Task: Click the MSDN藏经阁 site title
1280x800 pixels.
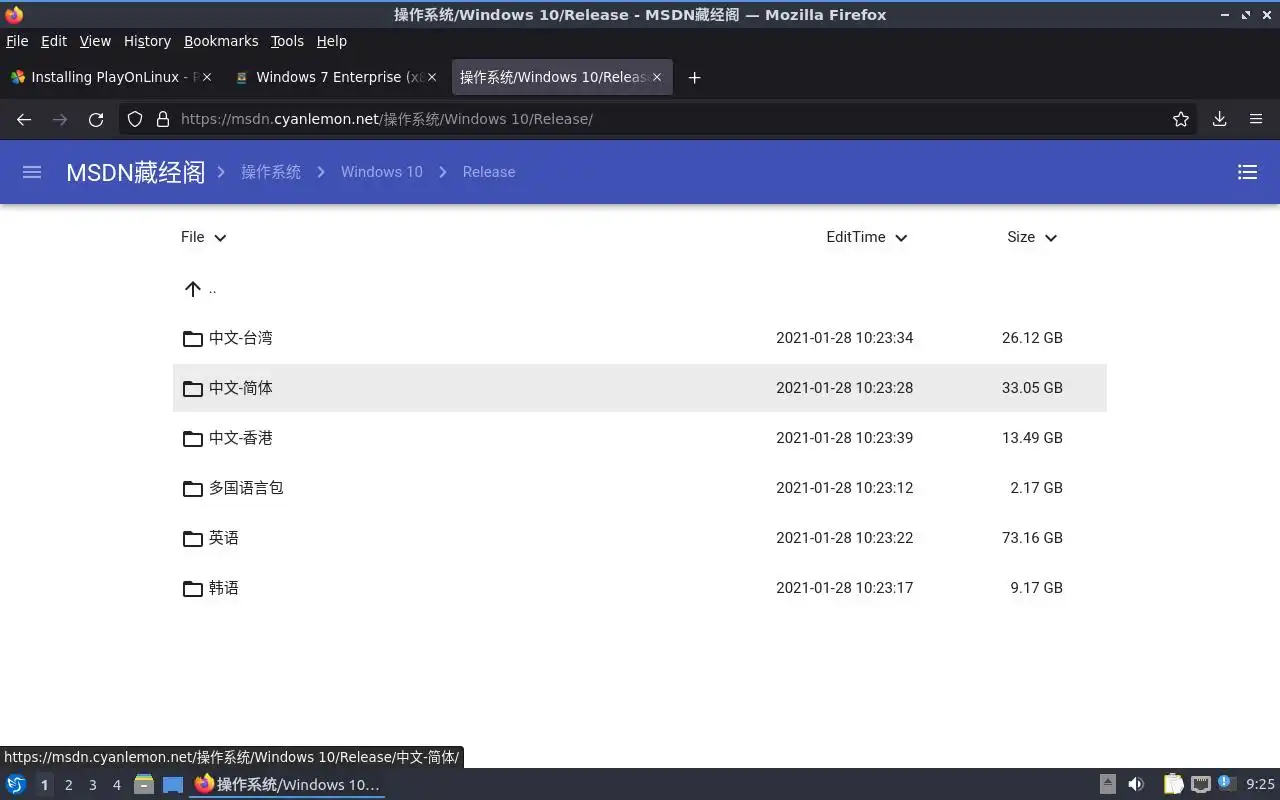Action: (135, 172)
